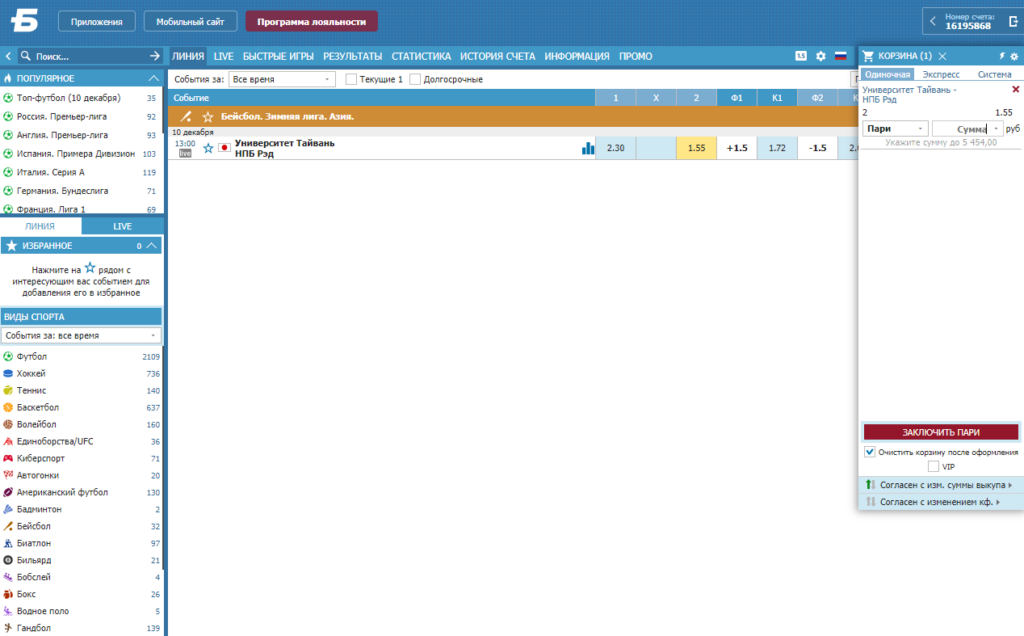Click the Russian flag language icon
This screenshot has height=636, width=1024.
click(x=840, y=56)
